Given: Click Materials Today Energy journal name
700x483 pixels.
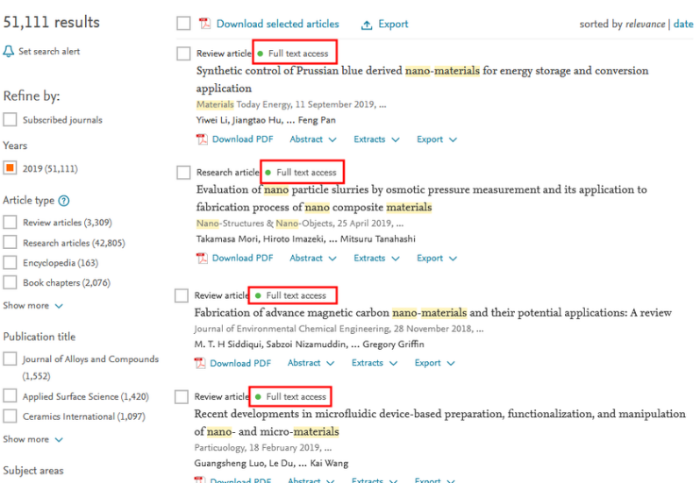Looking at the screenshot, I should (x=244, y=104).
